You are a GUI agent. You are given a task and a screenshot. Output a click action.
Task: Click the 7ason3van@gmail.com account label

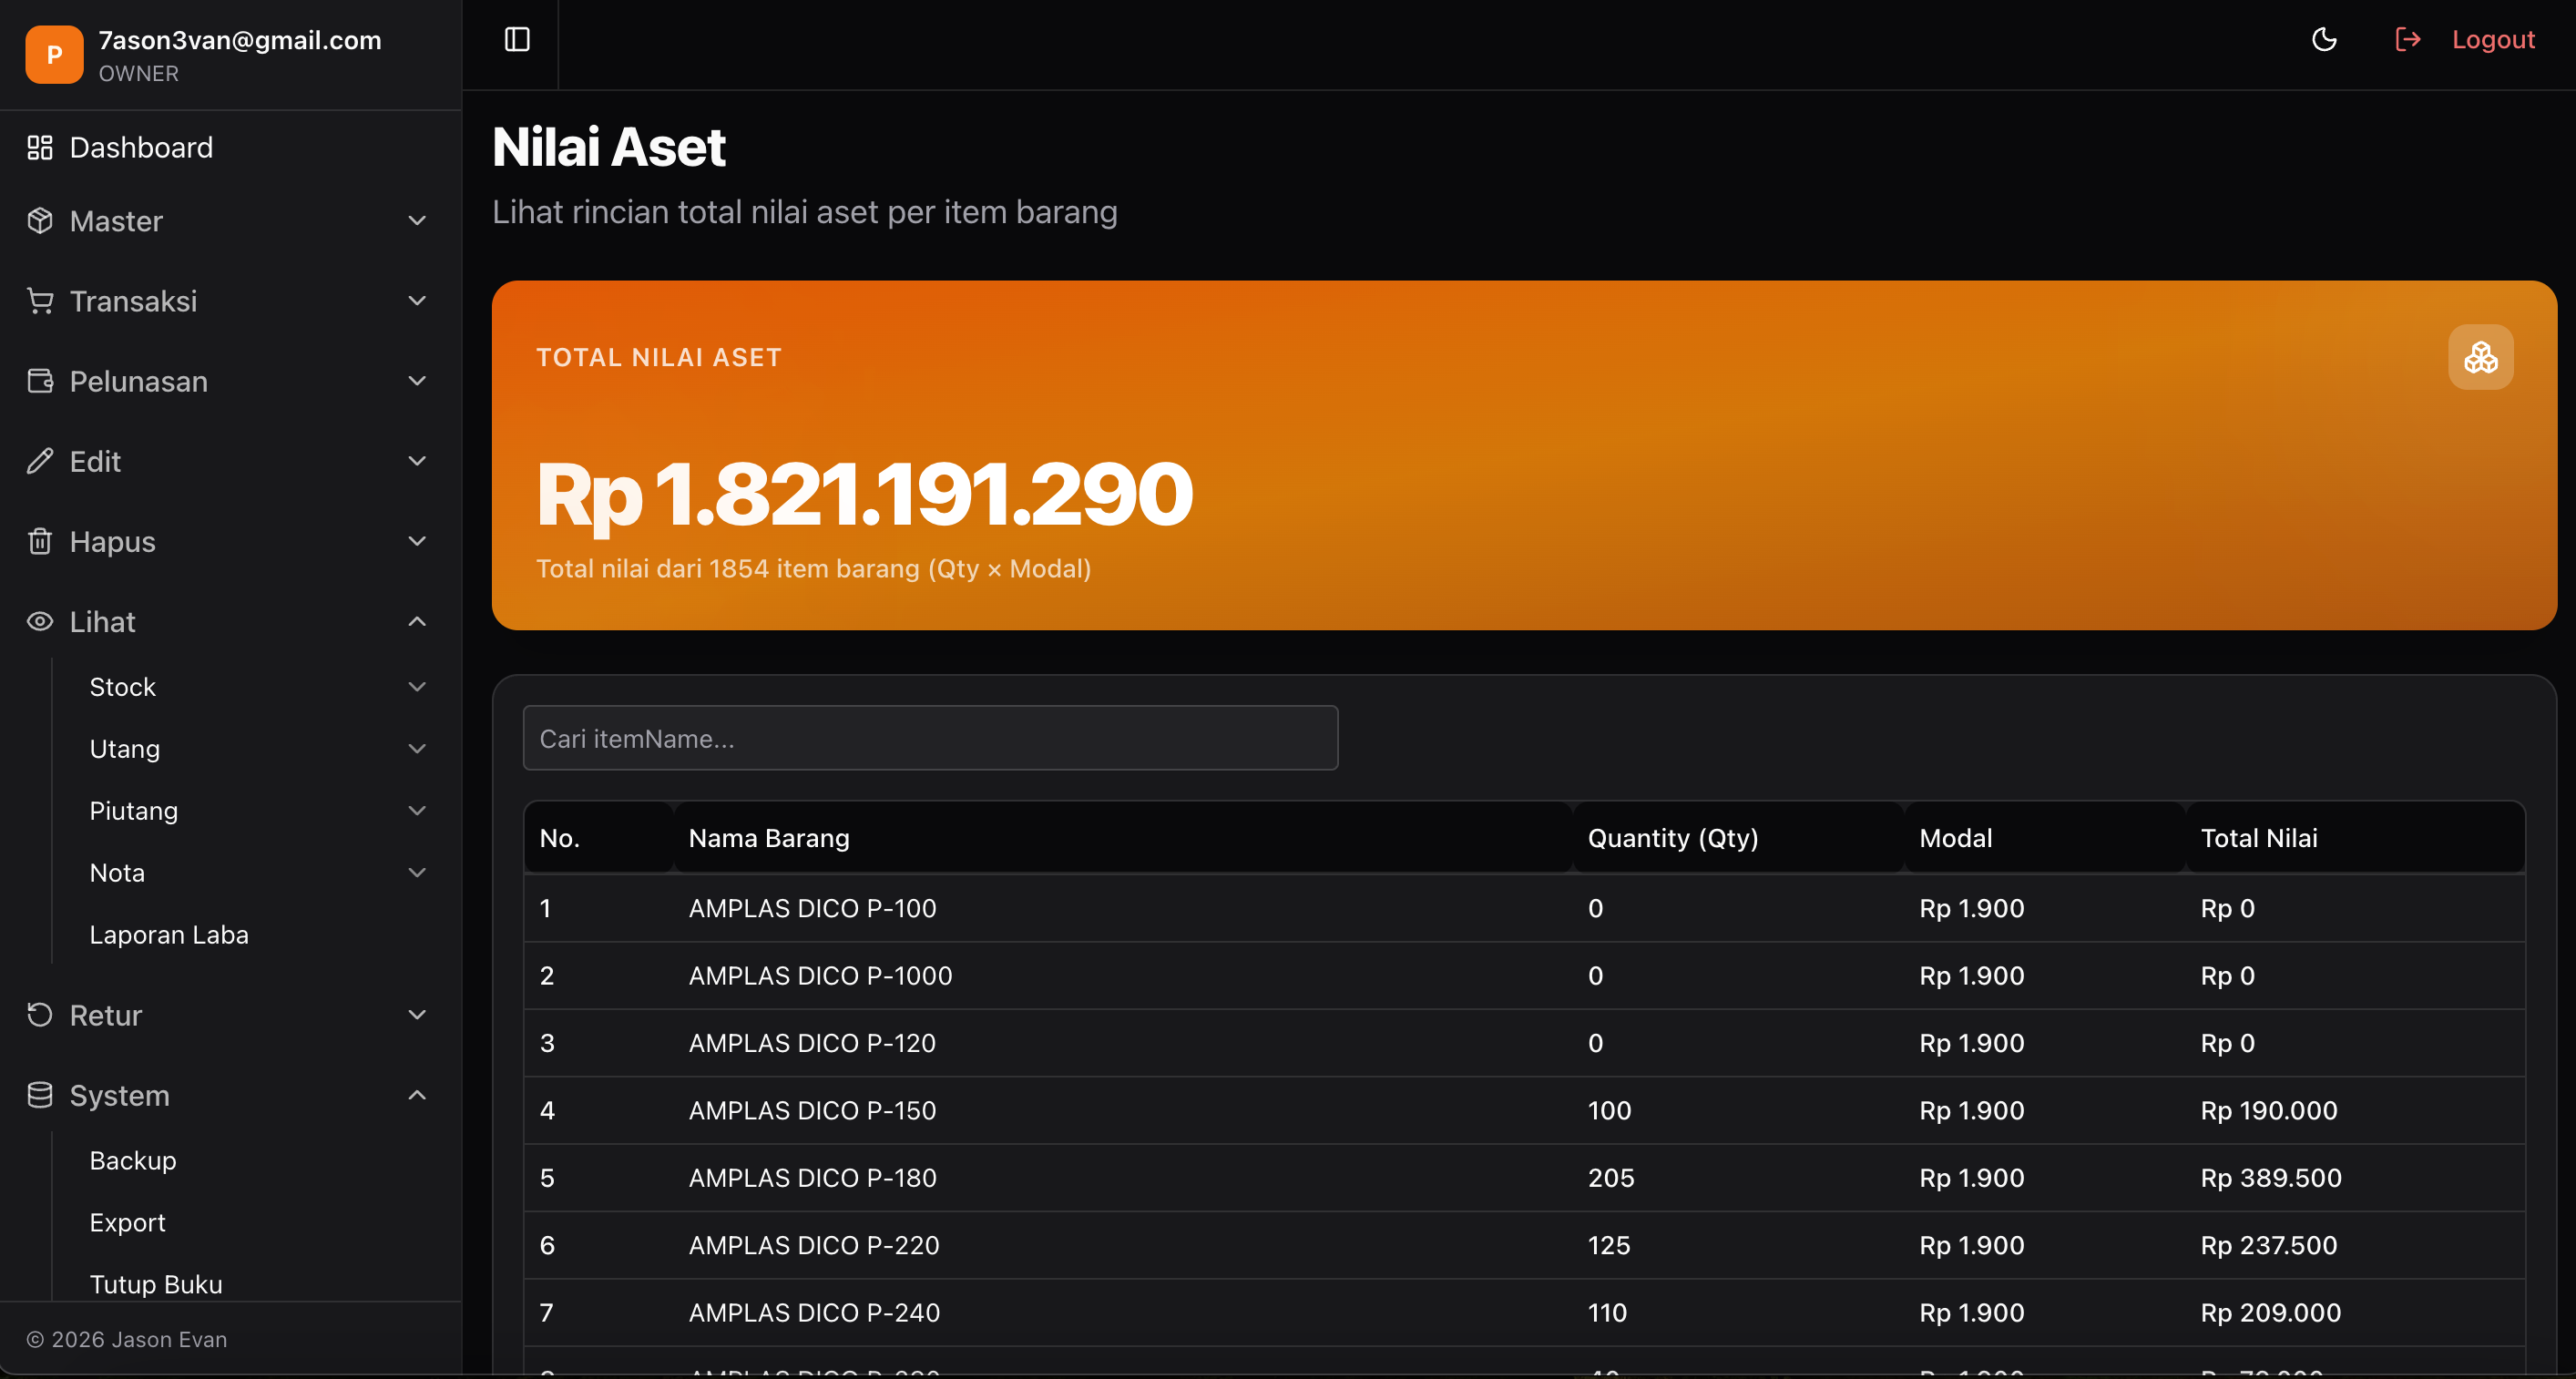[x=240, y=40]
